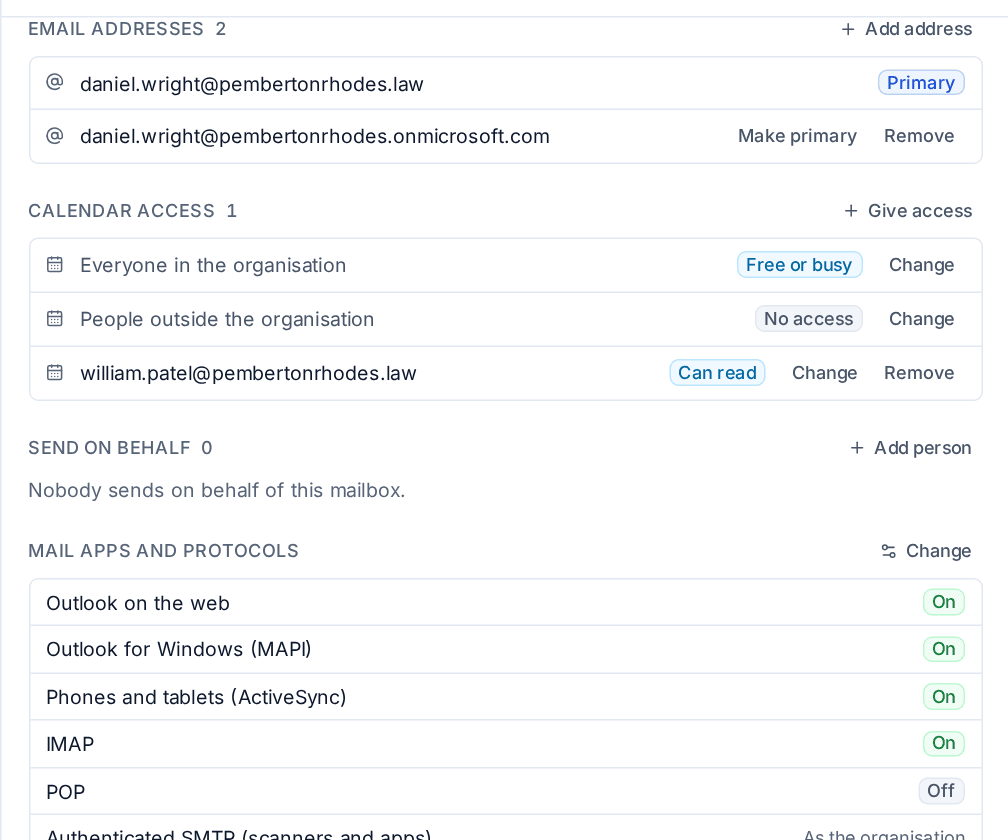Image resolution: width=1008 pixels, height=840 pixels.
Task: Click People outside the organisation row label
Action: (x=227, y=319)
